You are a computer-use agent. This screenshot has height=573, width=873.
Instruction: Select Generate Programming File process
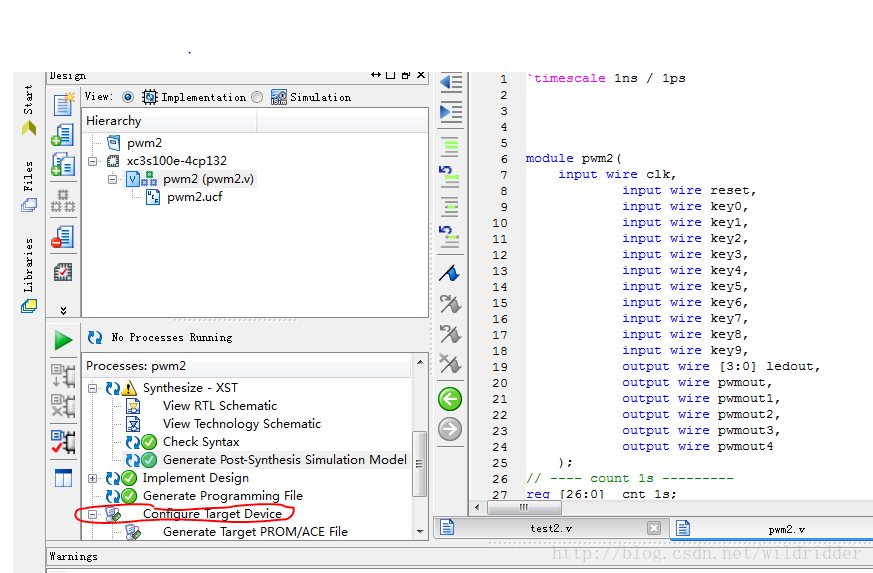click(223, 496)
